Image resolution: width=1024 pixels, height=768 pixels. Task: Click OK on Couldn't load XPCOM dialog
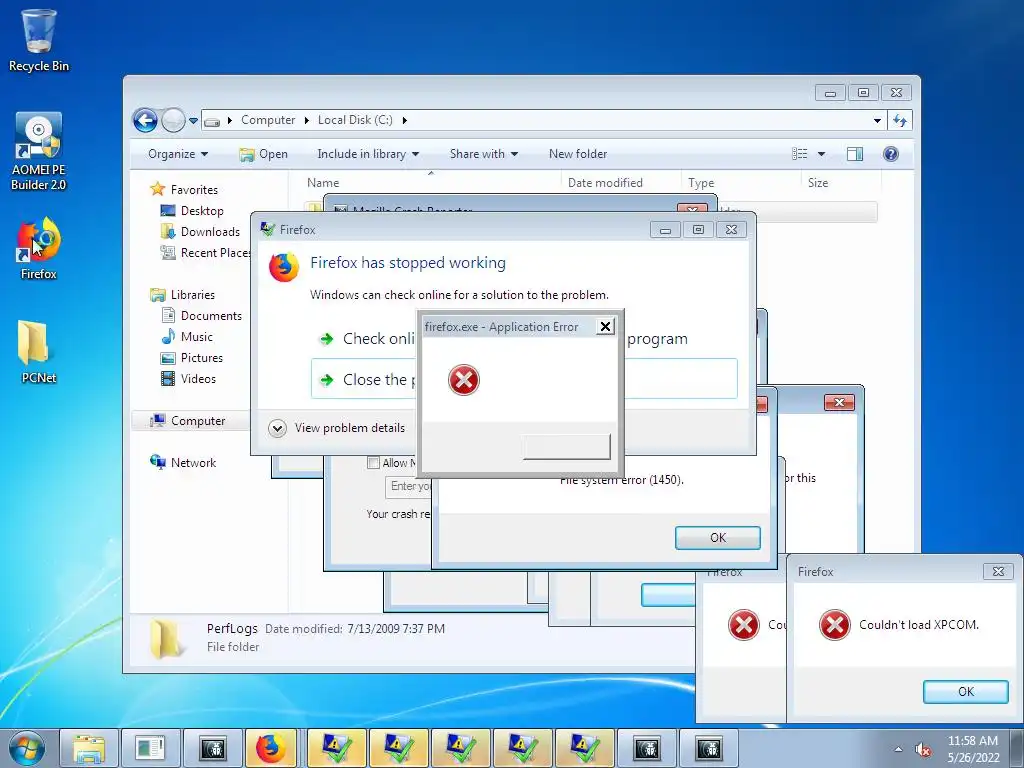pos(966,692)
